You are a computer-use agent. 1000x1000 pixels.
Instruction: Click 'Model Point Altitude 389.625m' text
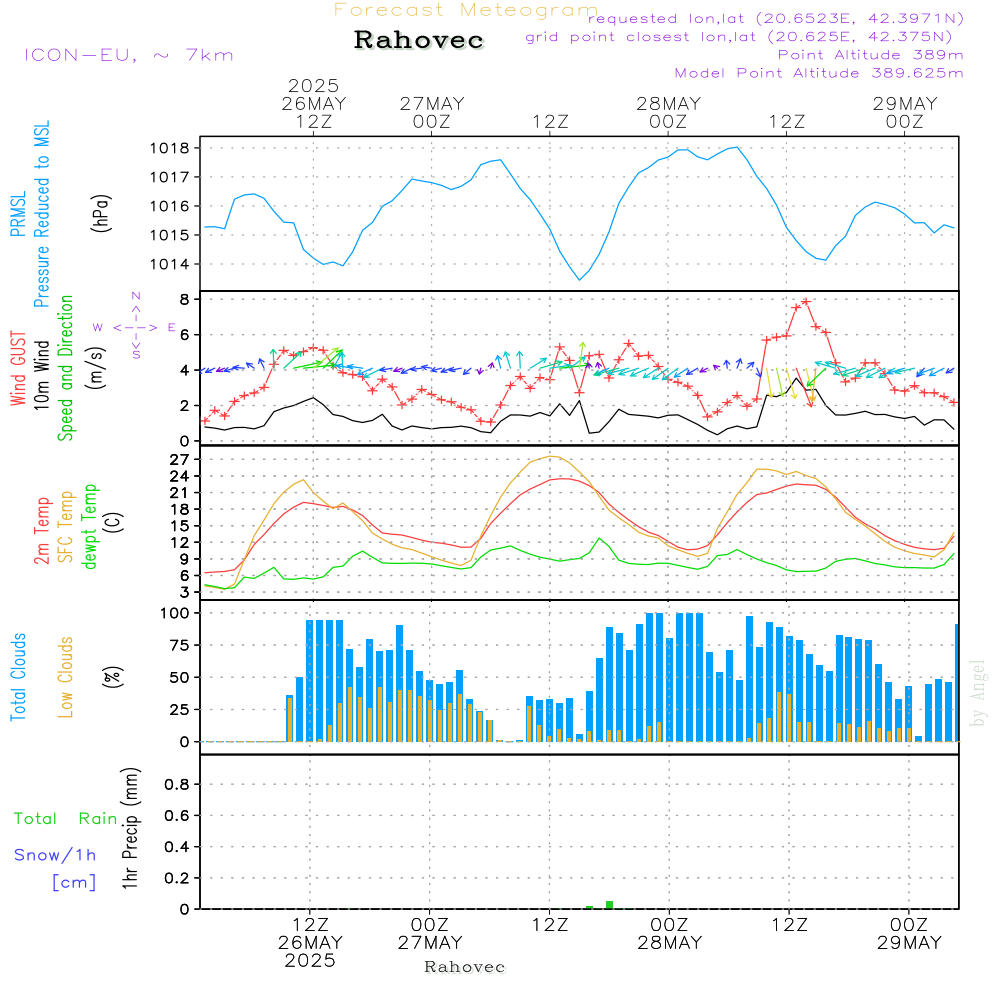tap(819, 73)
